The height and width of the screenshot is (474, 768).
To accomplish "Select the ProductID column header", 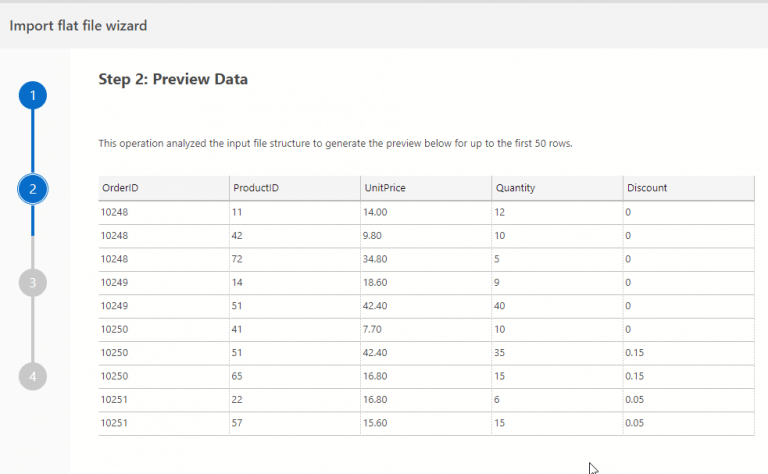I will tap(294, 188).
